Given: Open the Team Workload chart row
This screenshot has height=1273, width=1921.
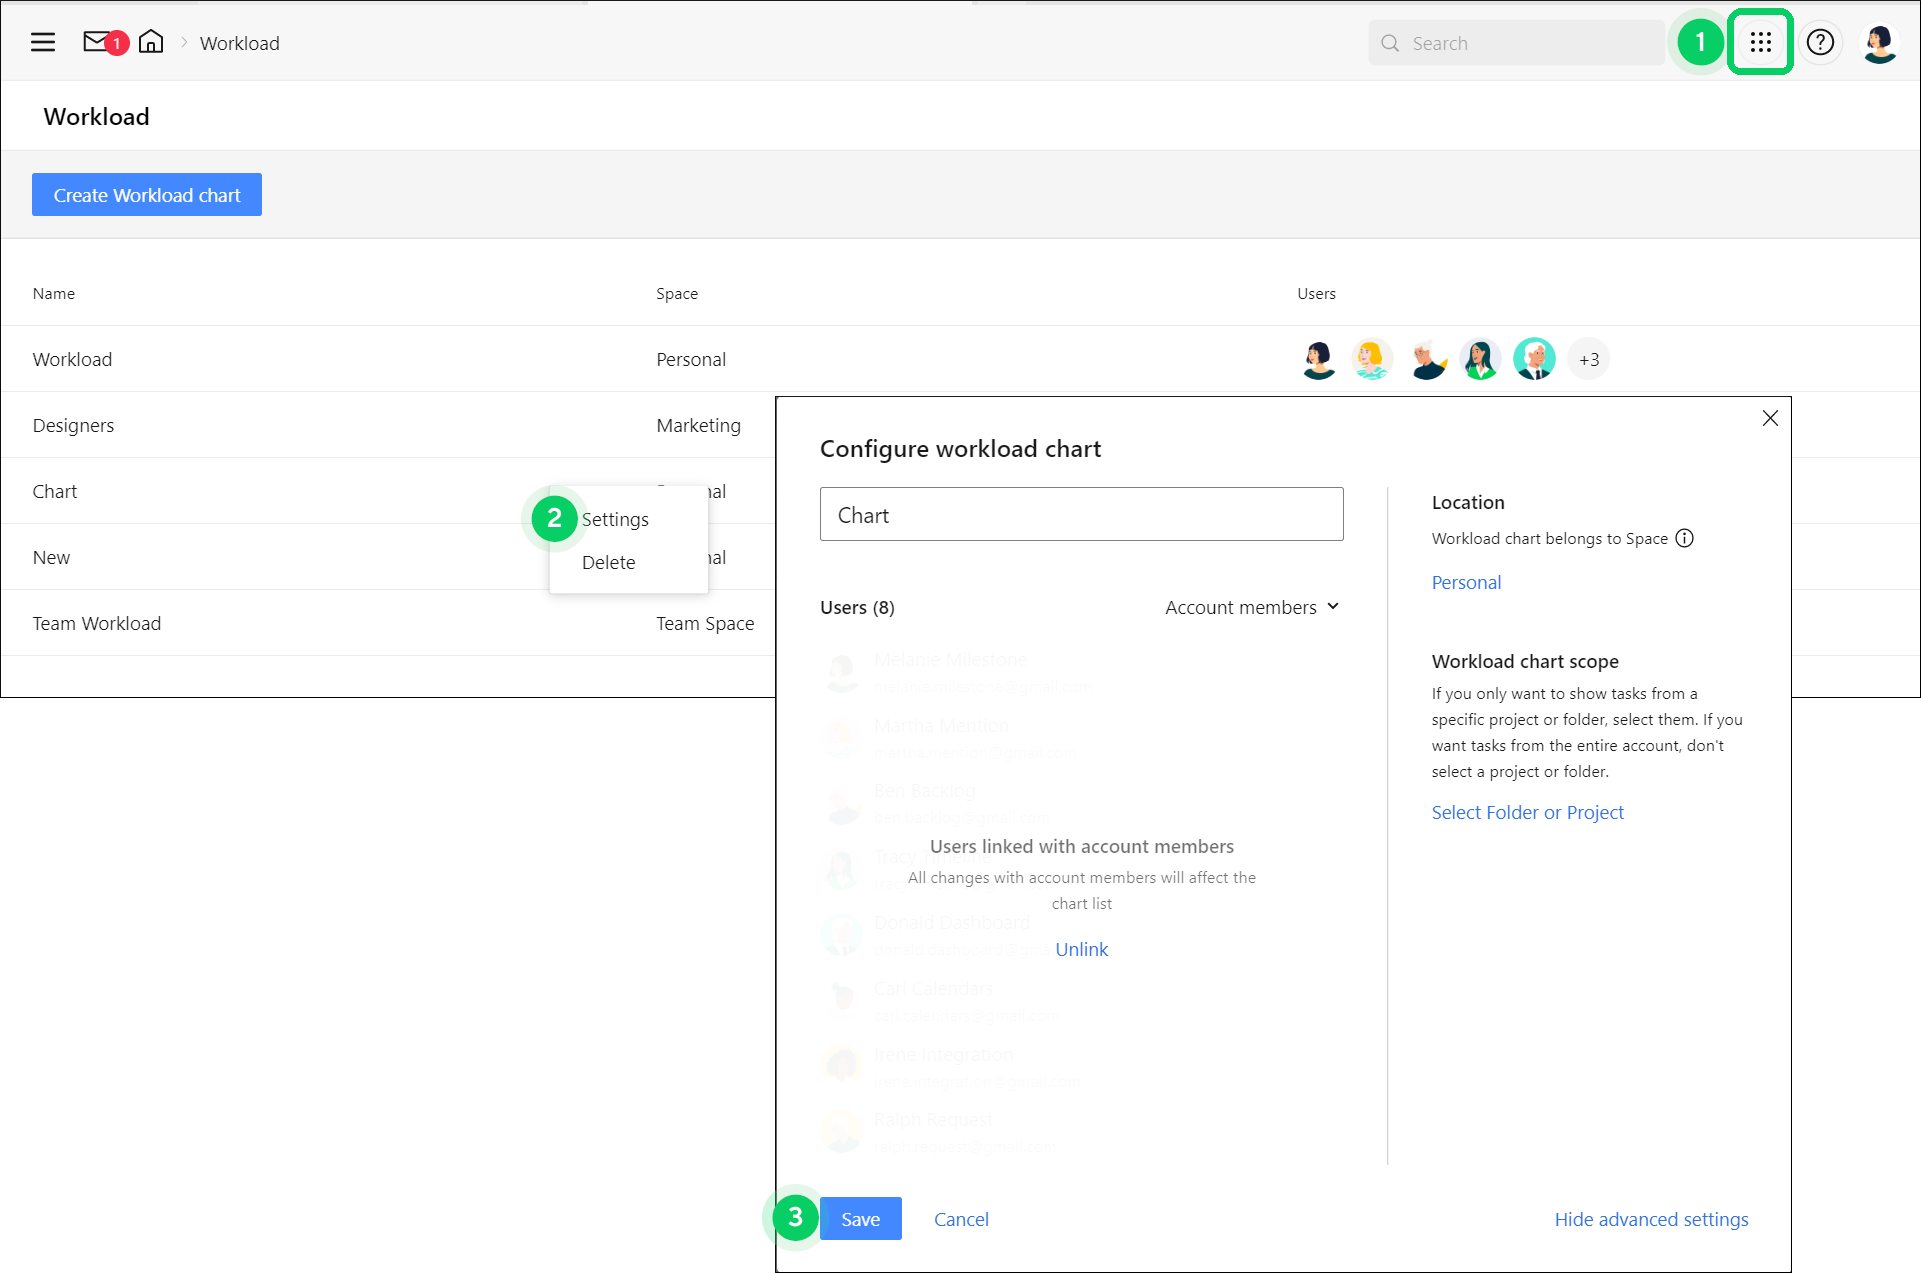Looking at the screenshot, I should pos(97,623).
